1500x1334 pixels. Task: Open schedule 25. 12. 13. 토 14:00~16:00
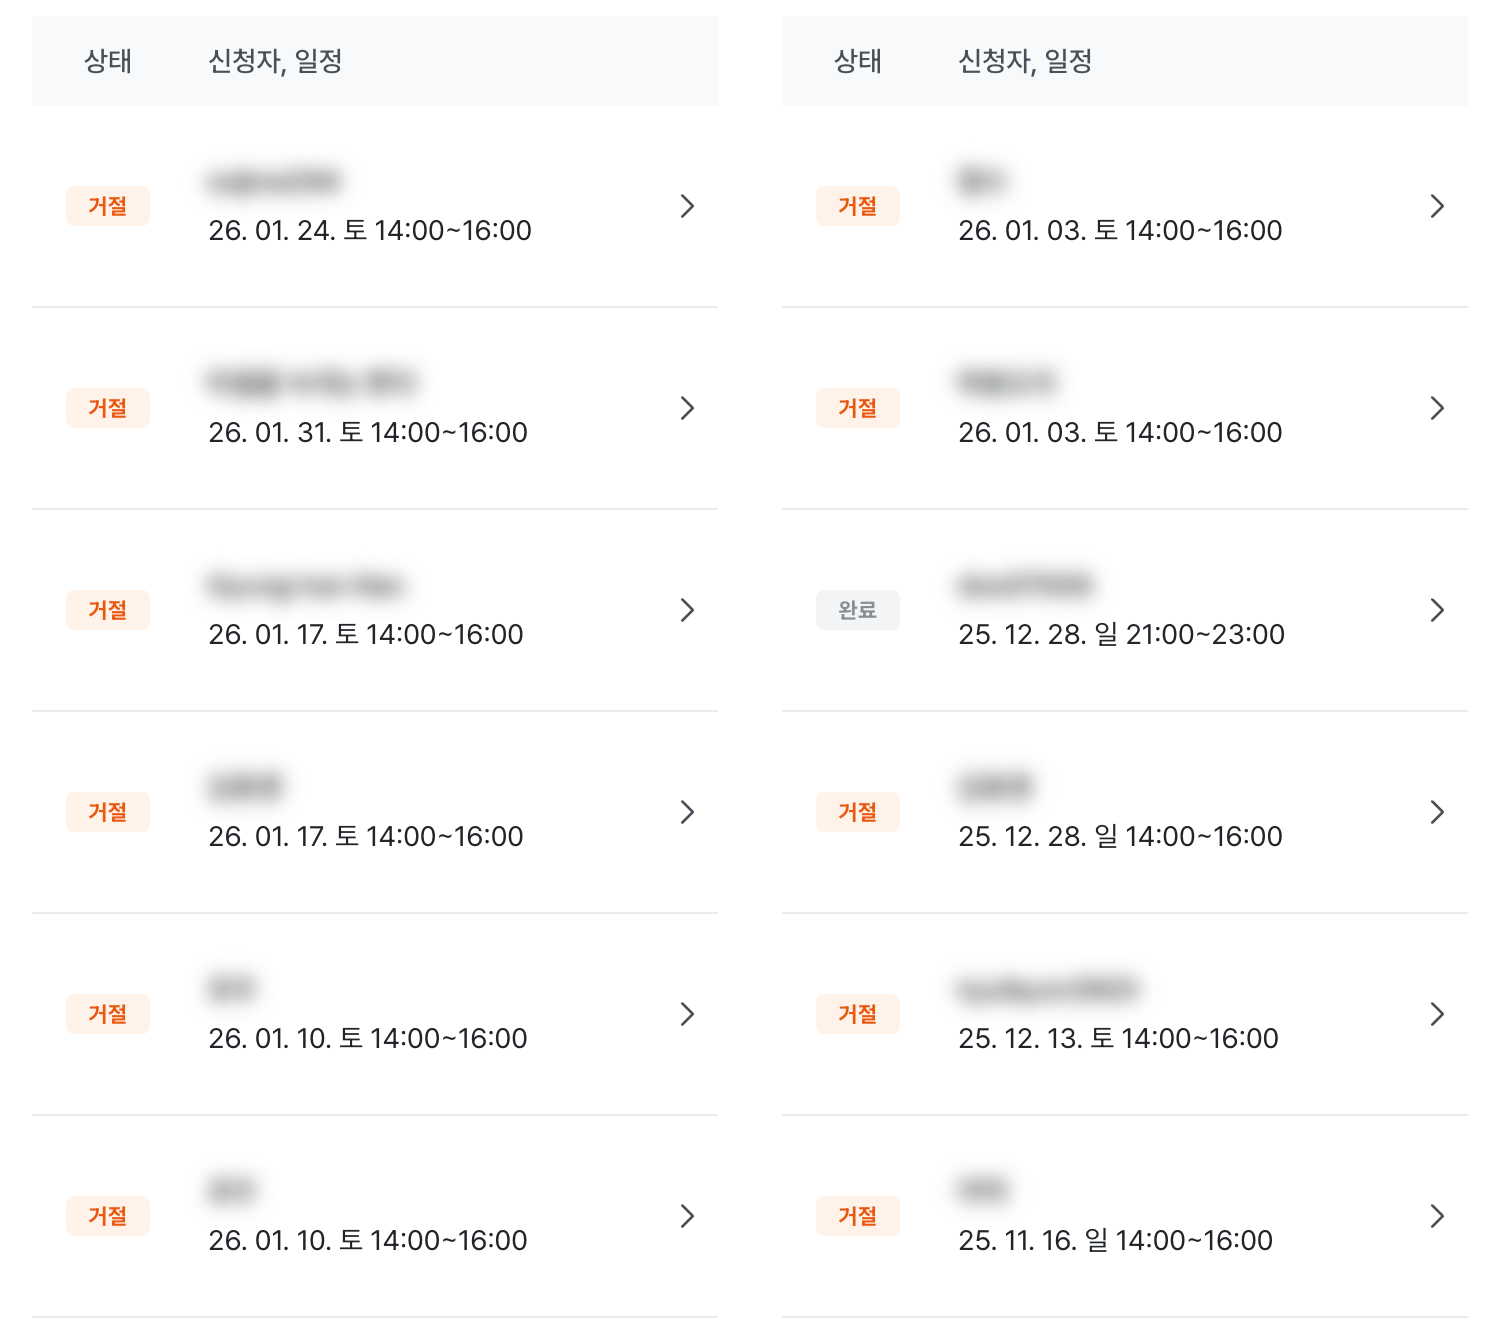coord(1118,1039)
